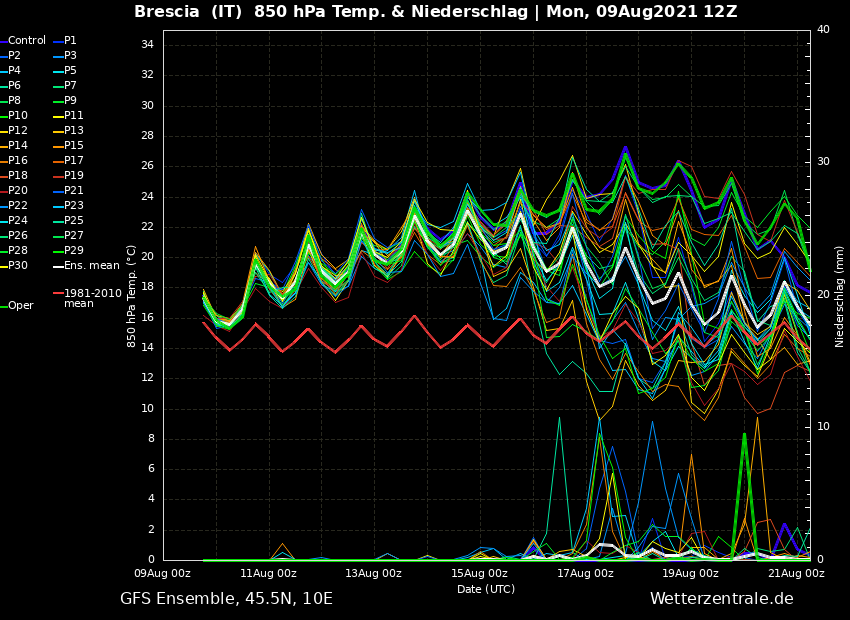The width and height of the screenshot is (850, 620).
Task: Select the "P13" legend entry
Action: click(x=68, y=131)
